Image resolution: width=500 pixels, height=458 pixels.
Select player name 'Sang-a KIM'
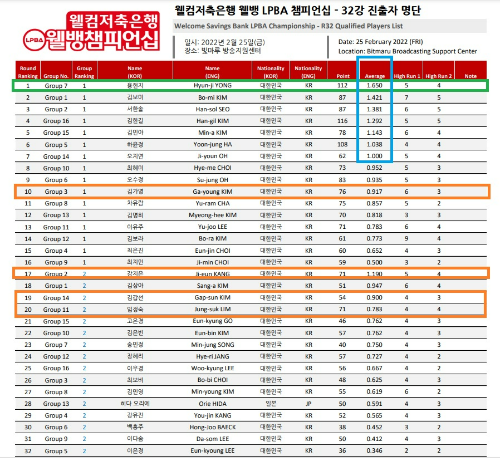click(x=212, y=286)
